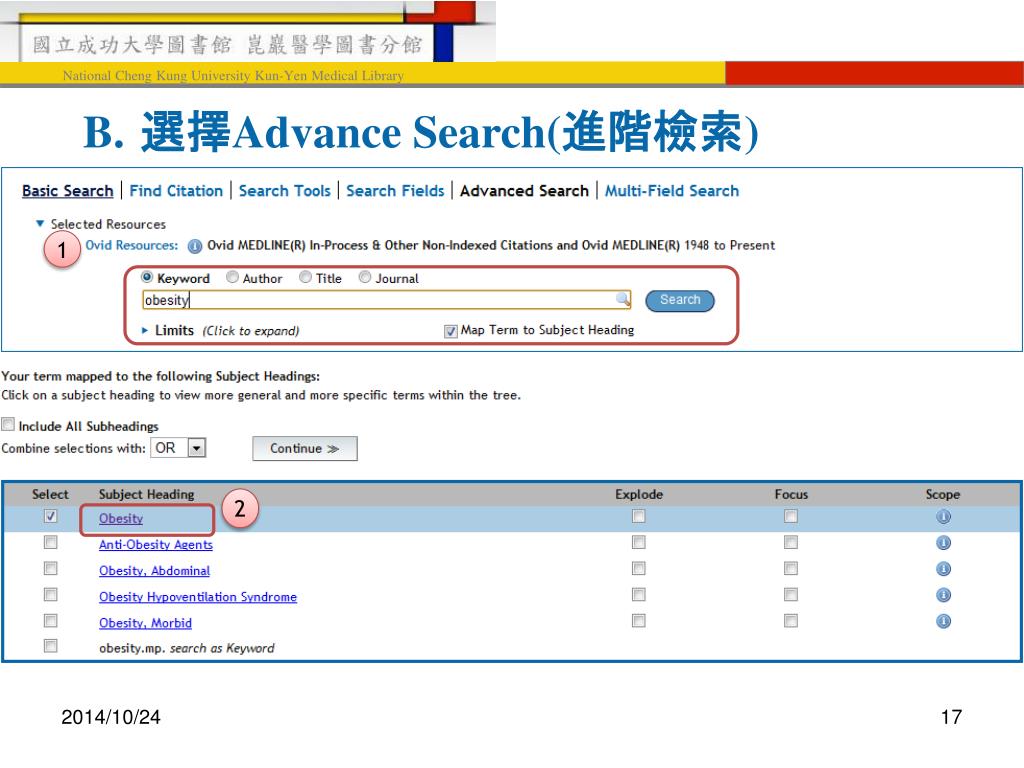Viewport: 1024px width, 768px height.
Task: Open scope info for Obesity Hypoventilation Syndrome
Action: [943, 595]
